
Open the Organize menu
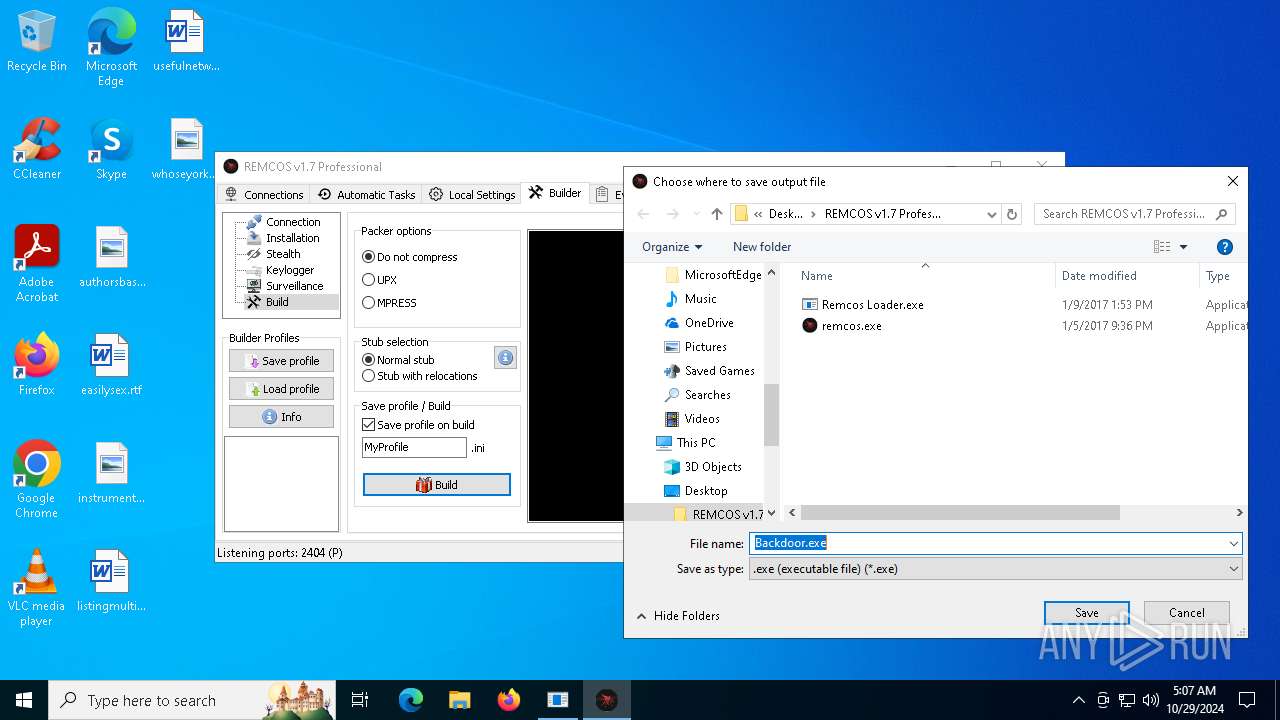[672, 247]
